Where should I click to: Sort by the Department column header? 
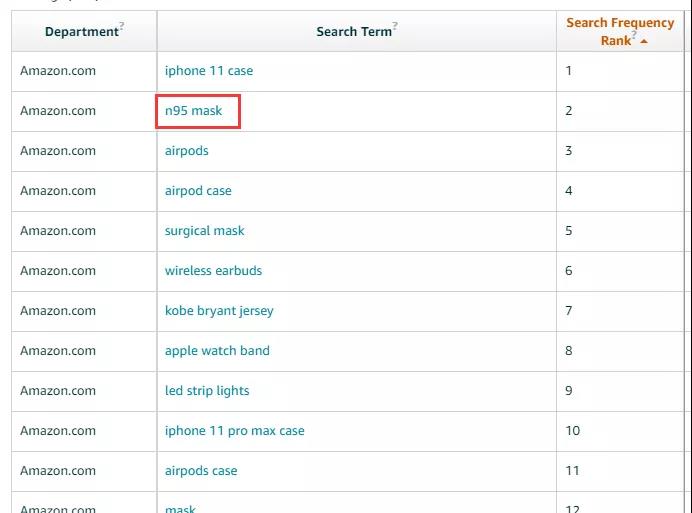[x=81, y=32]
